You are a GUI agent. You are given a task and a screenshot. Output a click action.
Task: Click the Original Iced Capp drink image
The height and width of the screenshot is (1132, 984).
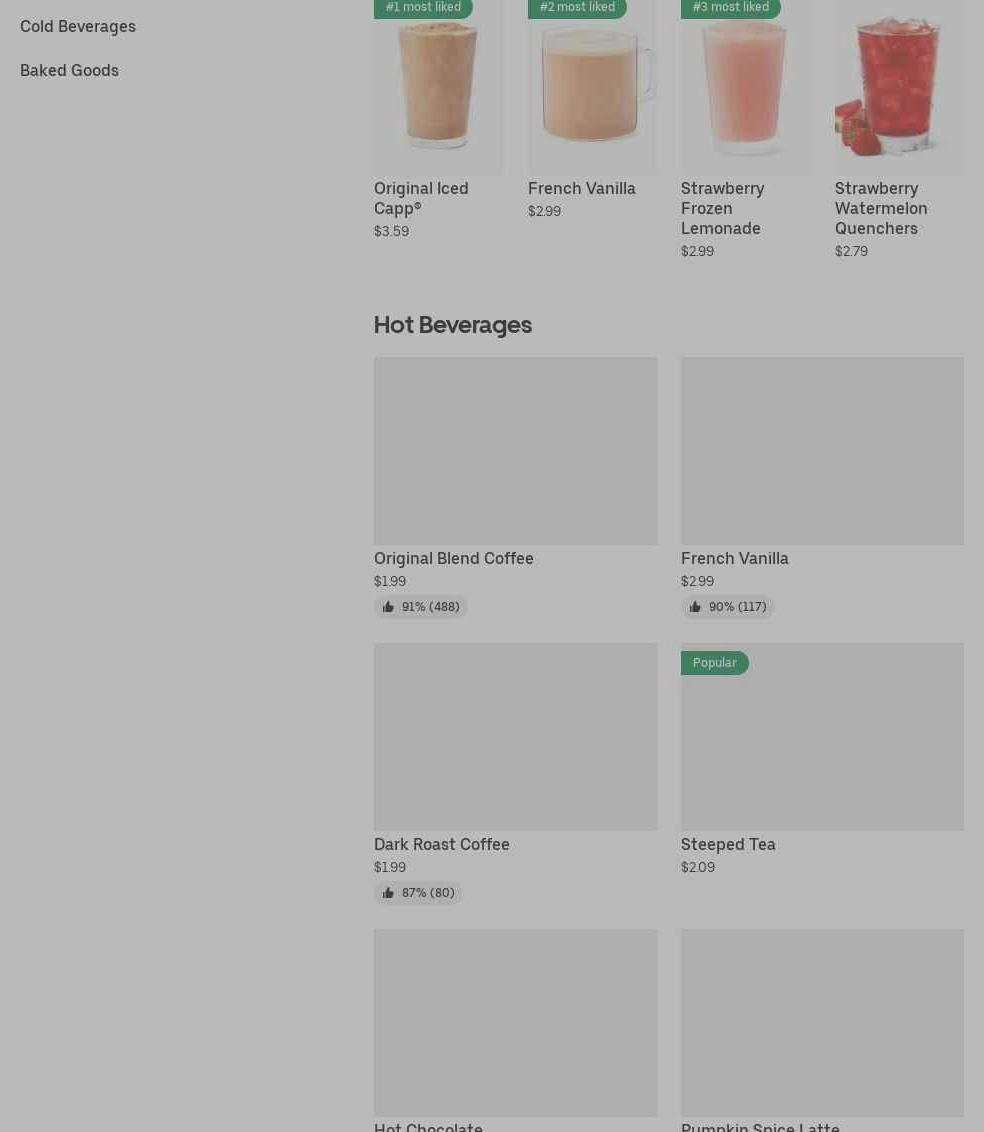437,87
